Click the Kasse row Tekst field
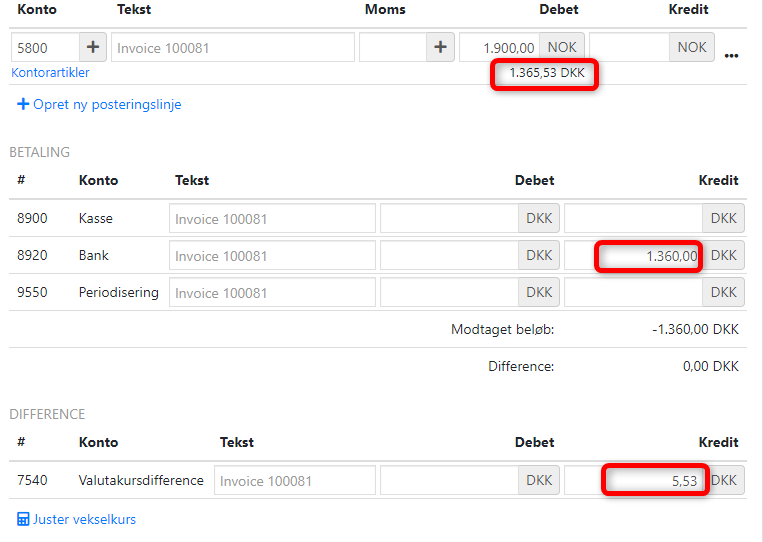The height and width of the screenshot is (542, 763). pyautogui.click(x=272, y=218)
